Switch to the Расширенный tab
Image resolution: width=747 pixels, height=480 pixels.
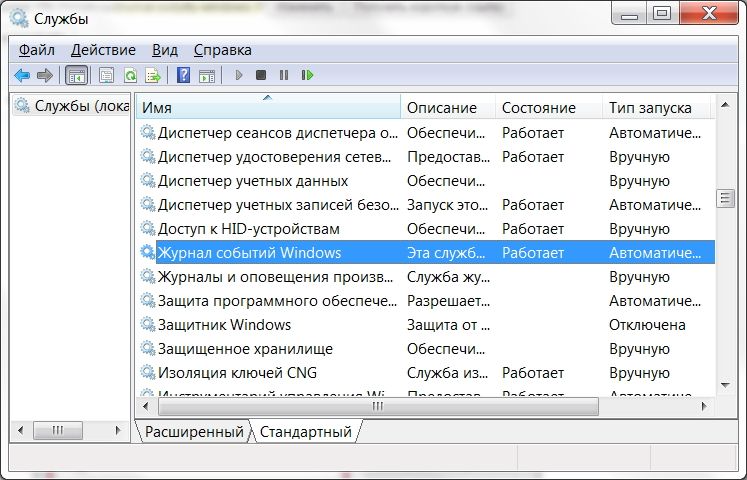[194, 431]
